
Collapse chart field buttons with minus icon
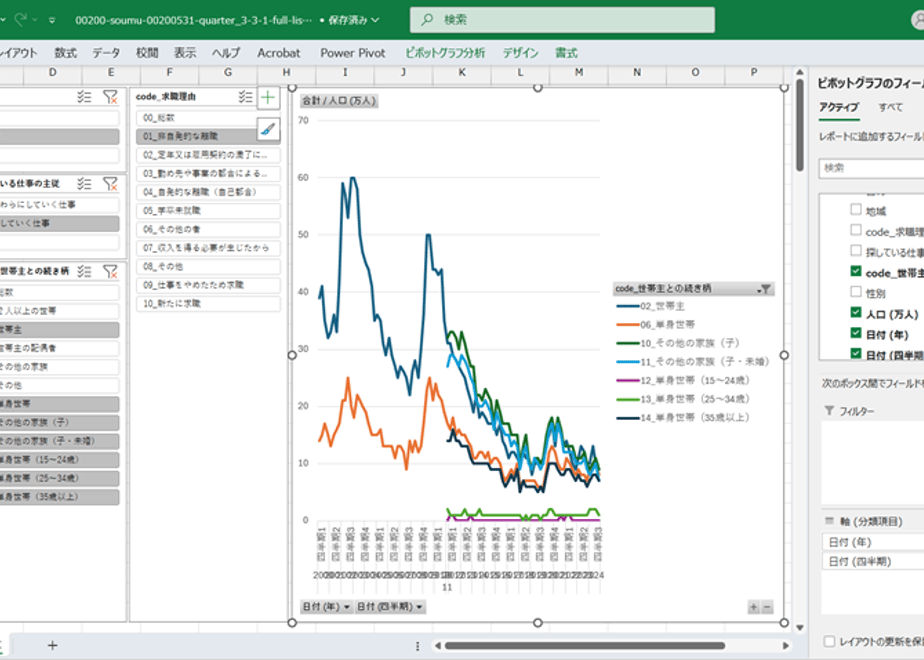click(767, 607)
